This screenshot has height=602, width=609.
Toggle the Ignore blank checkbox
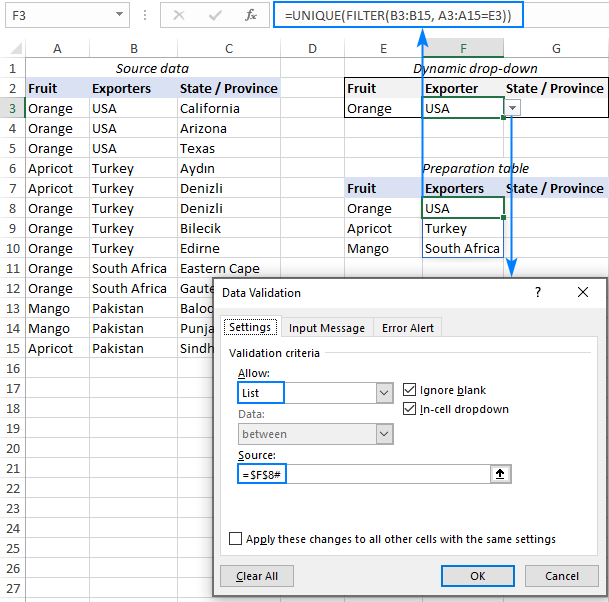(410, 390)
